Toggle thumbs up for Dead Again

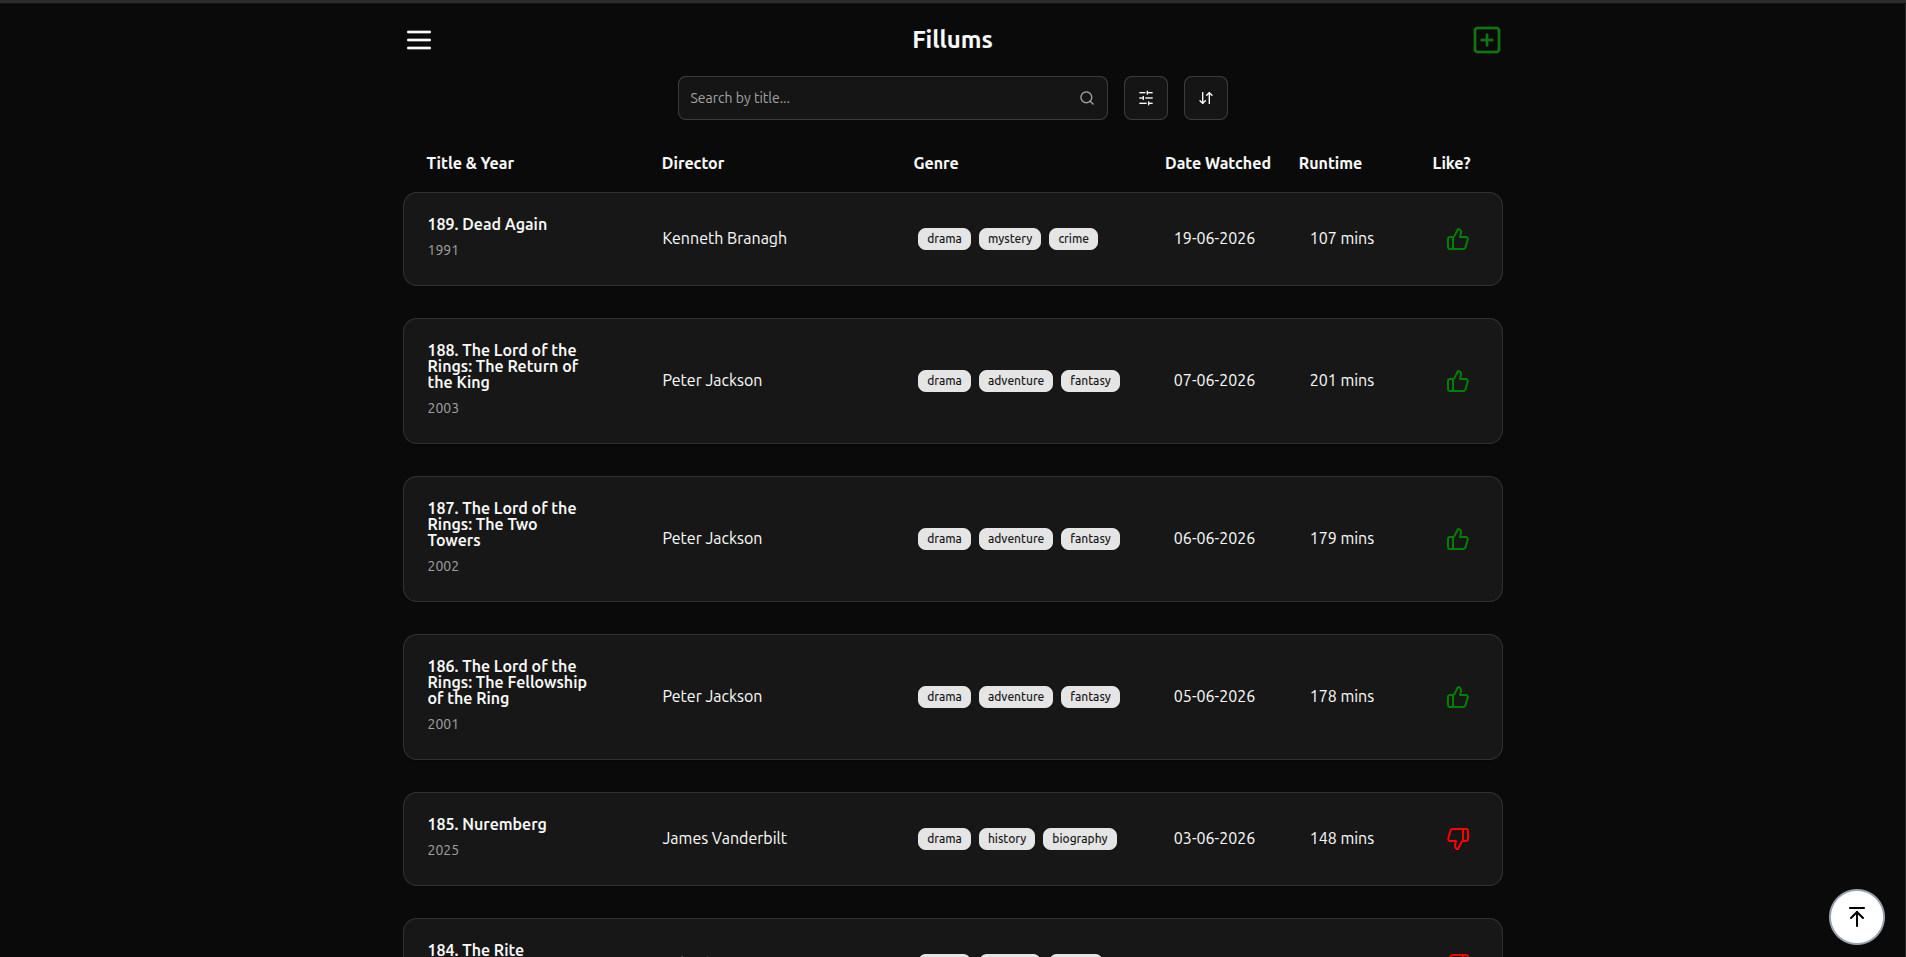point(1457,239)
